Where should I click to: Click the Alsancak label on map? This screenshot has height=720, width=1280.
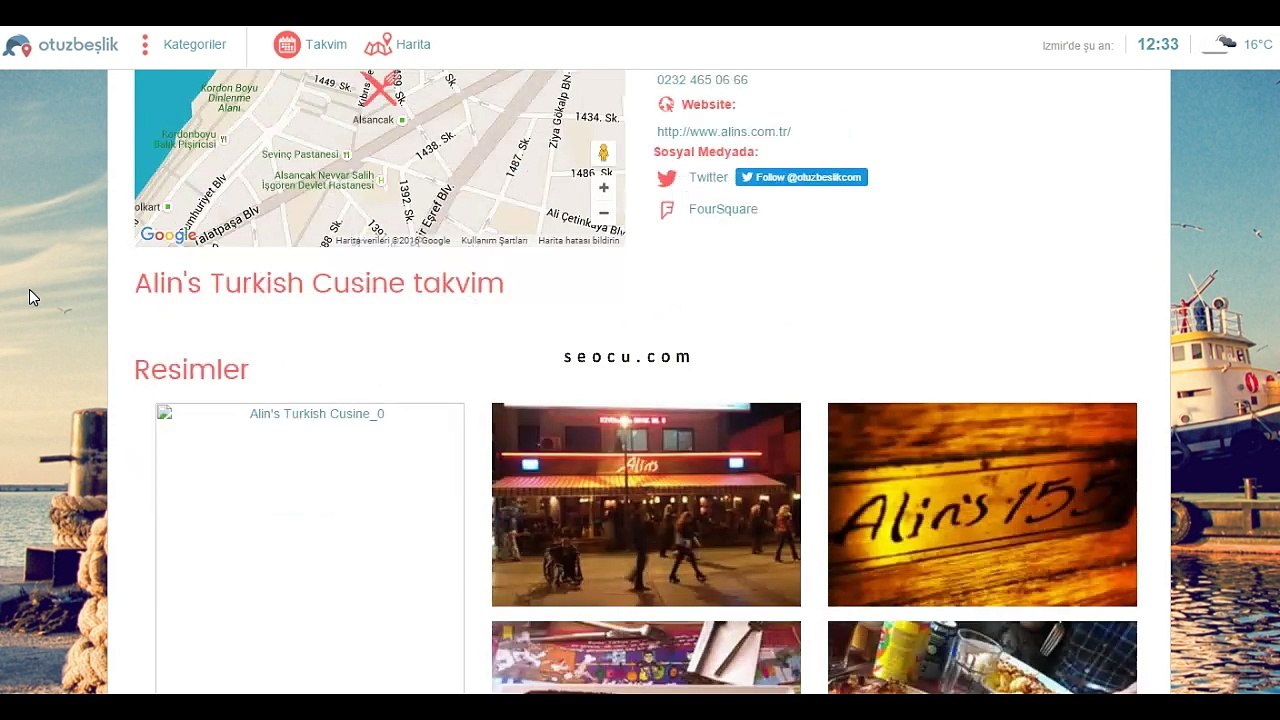pyautogui.click(x=373, y=120)
